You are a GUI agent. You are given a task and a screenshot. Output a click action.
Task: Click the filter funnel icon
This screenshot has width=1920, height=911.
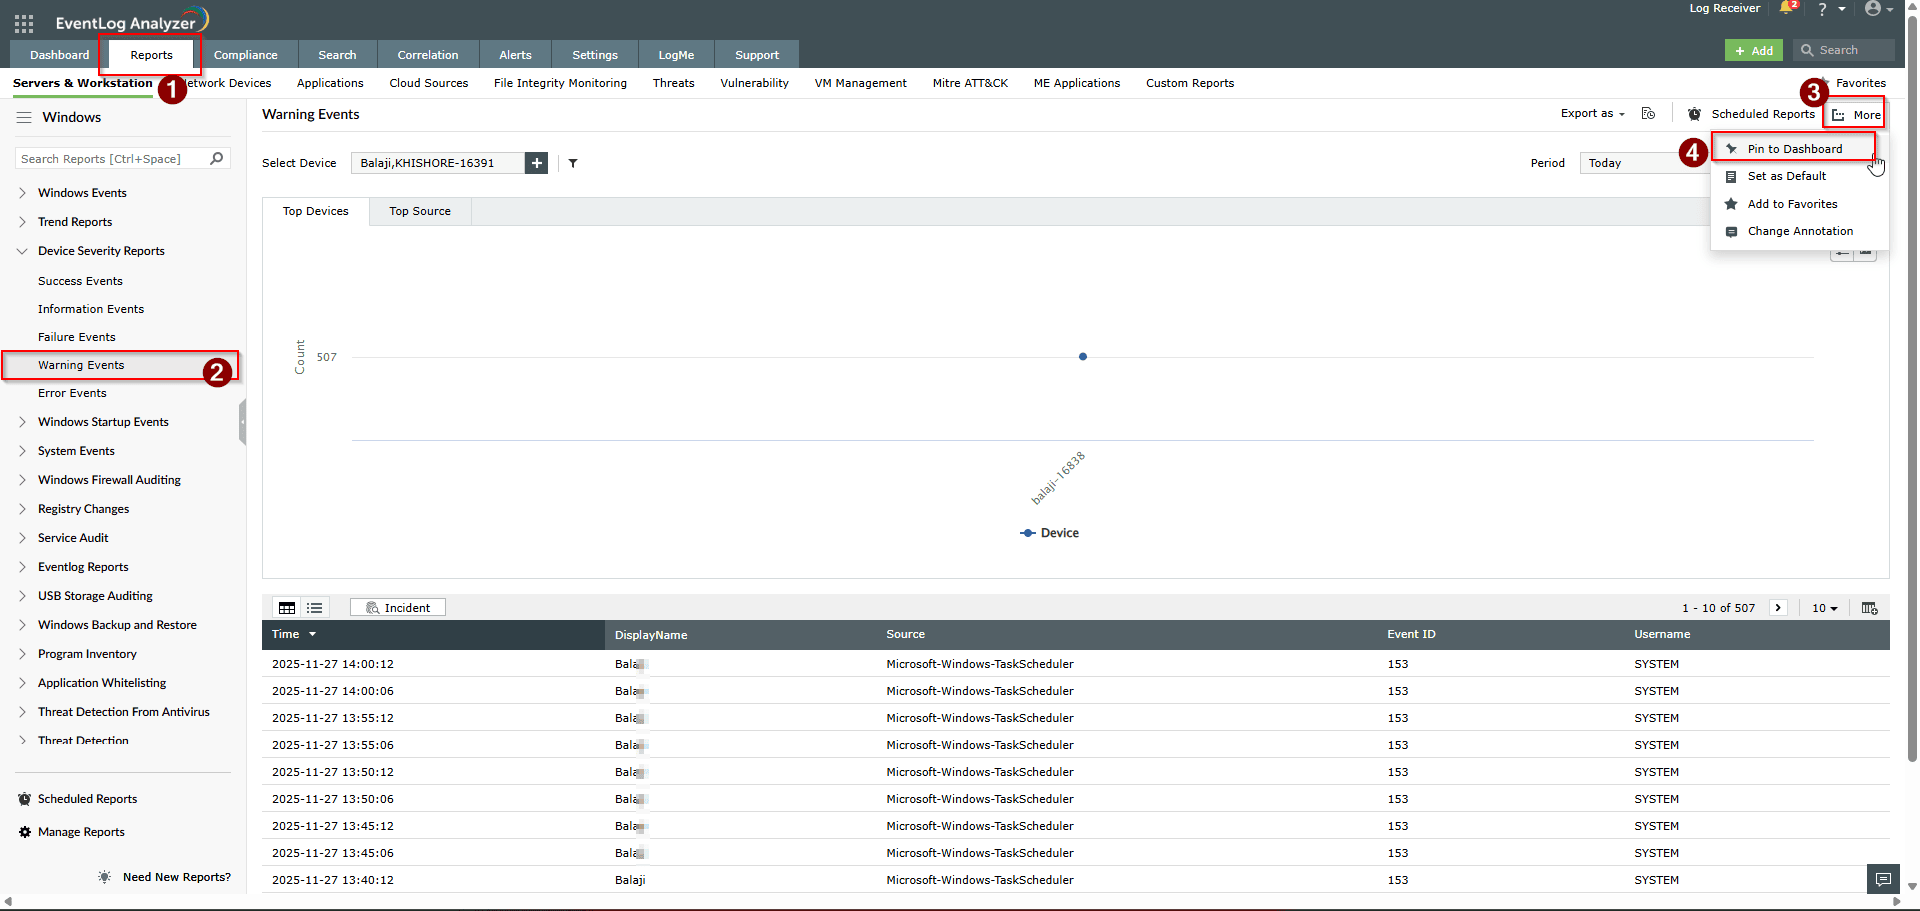tap(573, 163)
